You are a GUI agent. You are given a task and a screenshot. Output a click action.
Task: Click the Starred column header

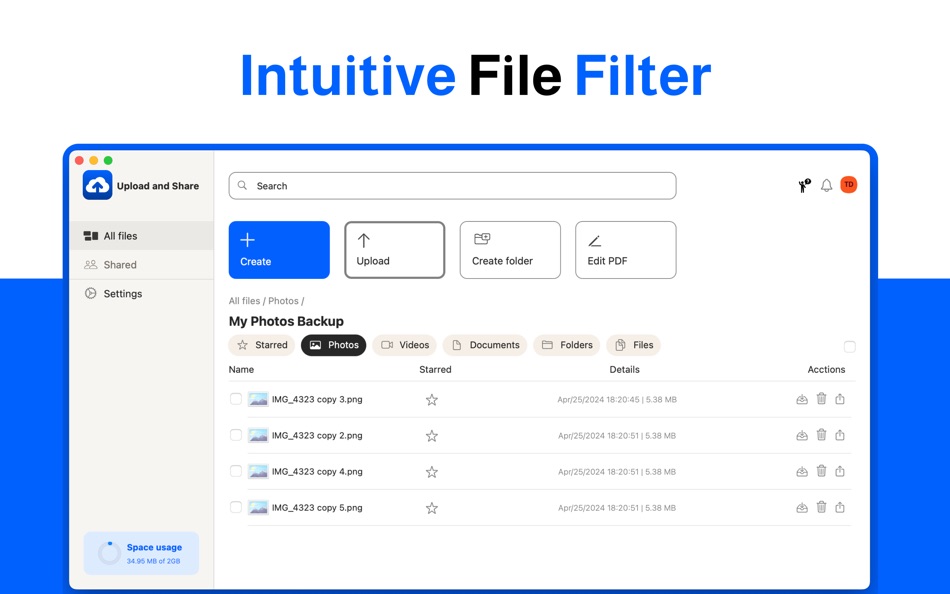(x=435, y=369)
